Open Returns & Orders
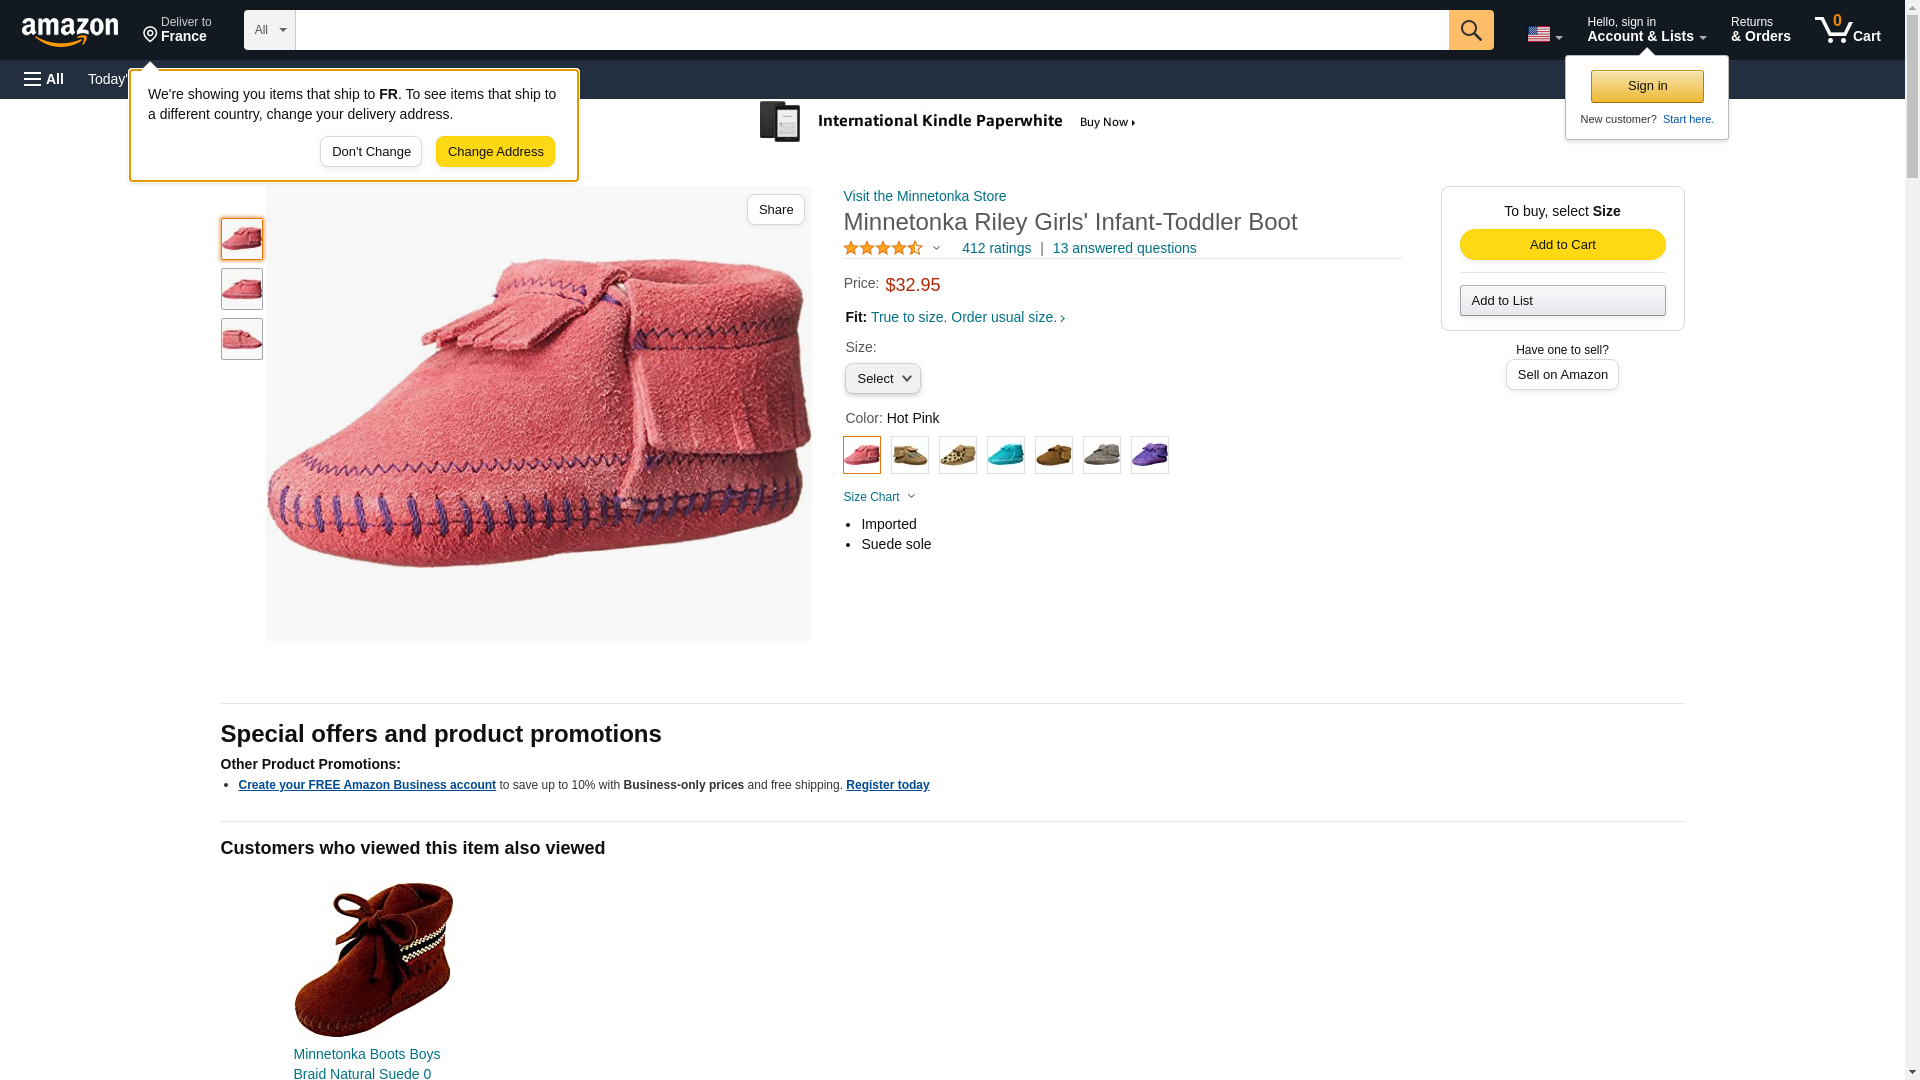Viewport: 1920px width, 1080px height. tap(1760, 30)
